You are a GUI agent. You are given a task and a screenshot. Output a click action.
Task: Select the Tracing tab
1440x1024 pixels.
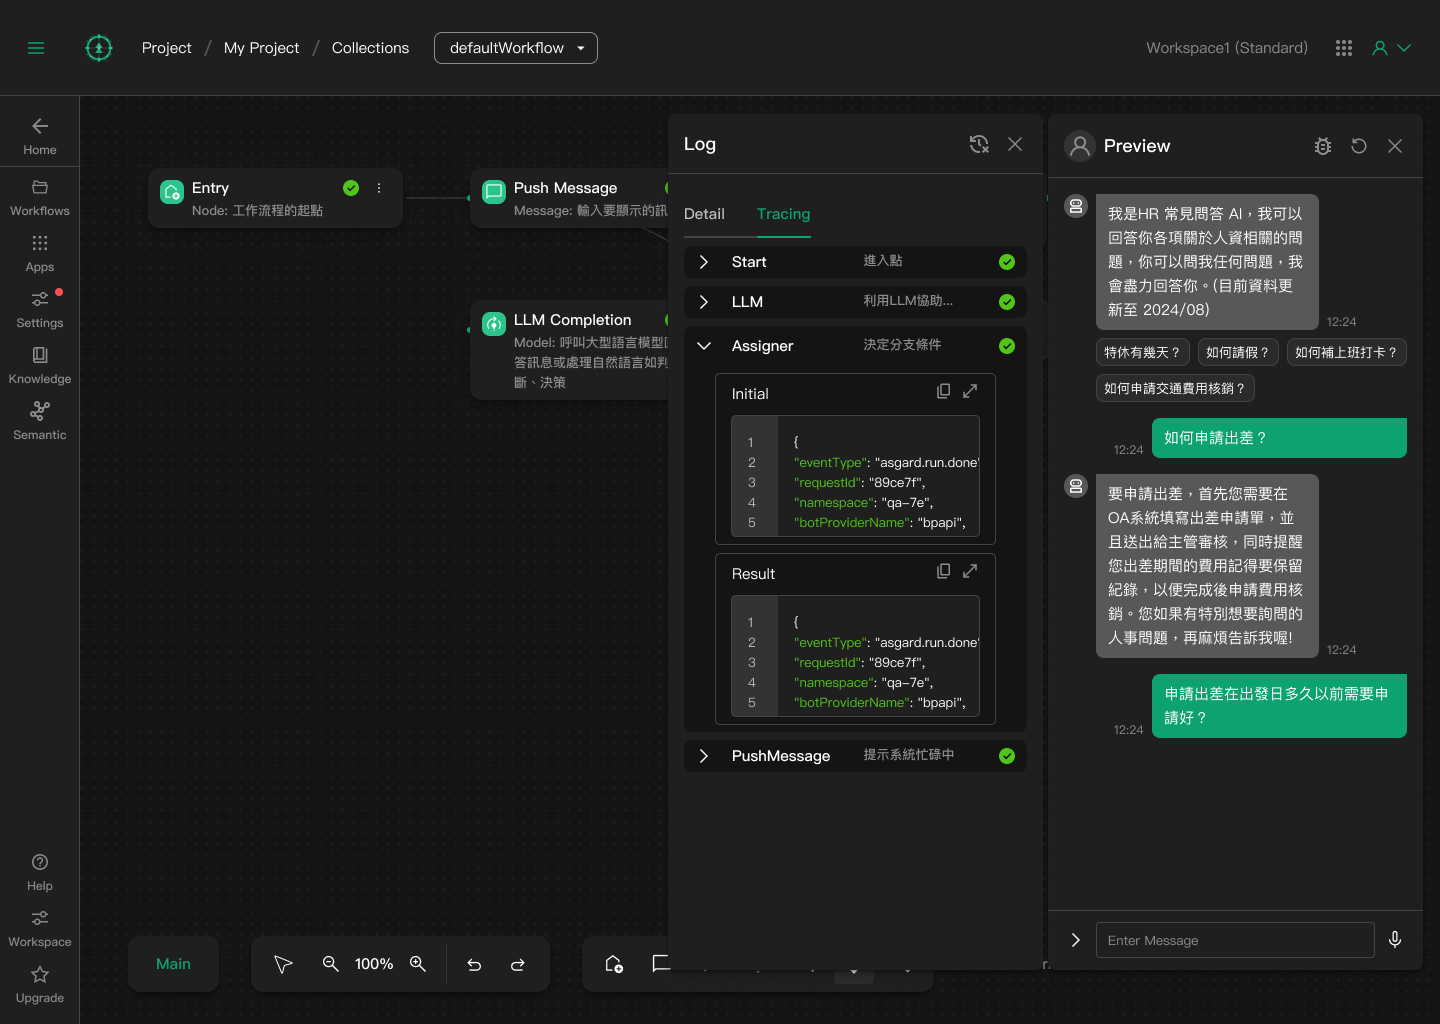783,214
